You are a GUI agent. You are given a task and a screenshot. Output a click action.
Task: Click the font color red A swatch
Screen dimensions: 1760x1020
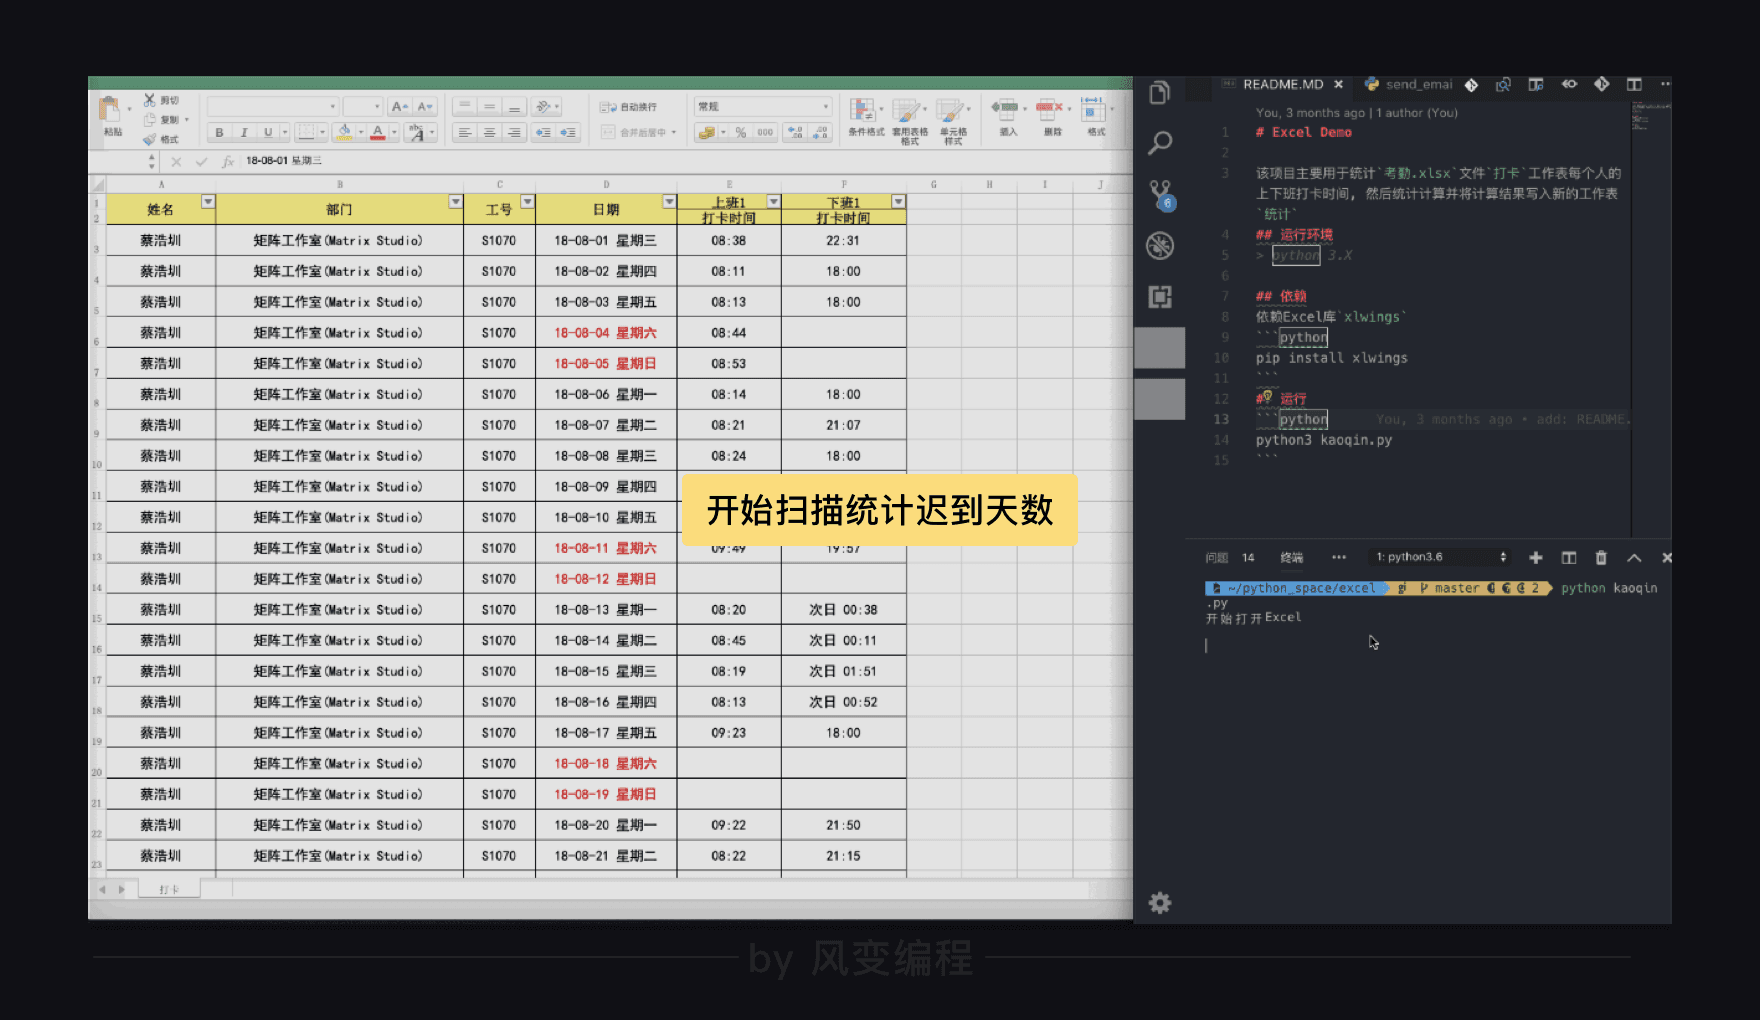[378, 132]
